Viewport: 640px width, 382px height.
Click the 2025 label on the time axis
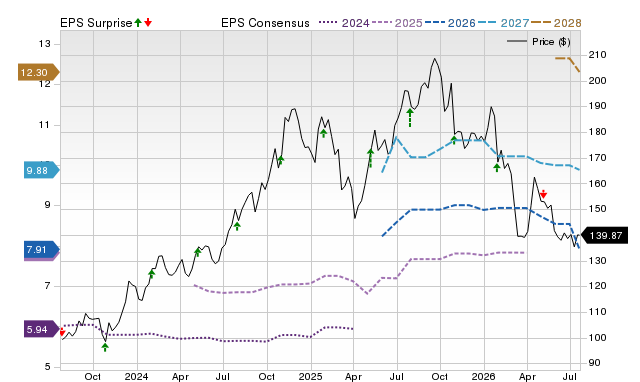pyautogui.click(x=311, y=376)
